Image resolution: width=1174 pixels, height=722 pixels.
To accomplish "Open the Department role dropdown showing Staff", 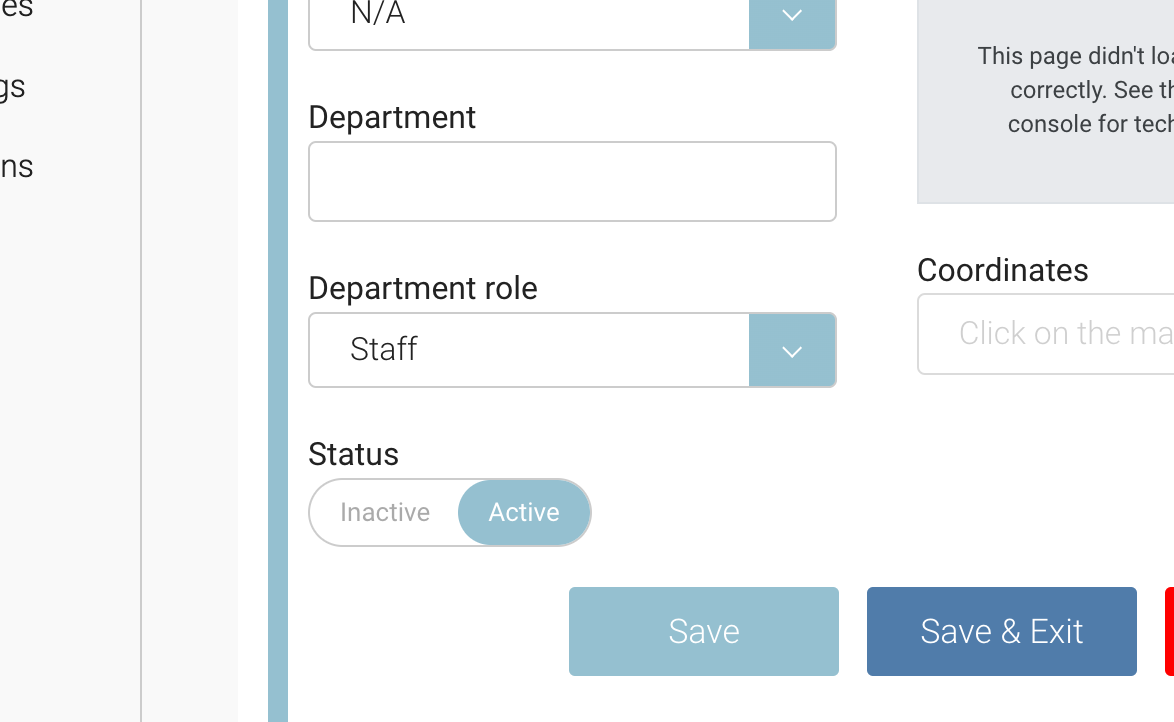I will [x=530, y=350].
